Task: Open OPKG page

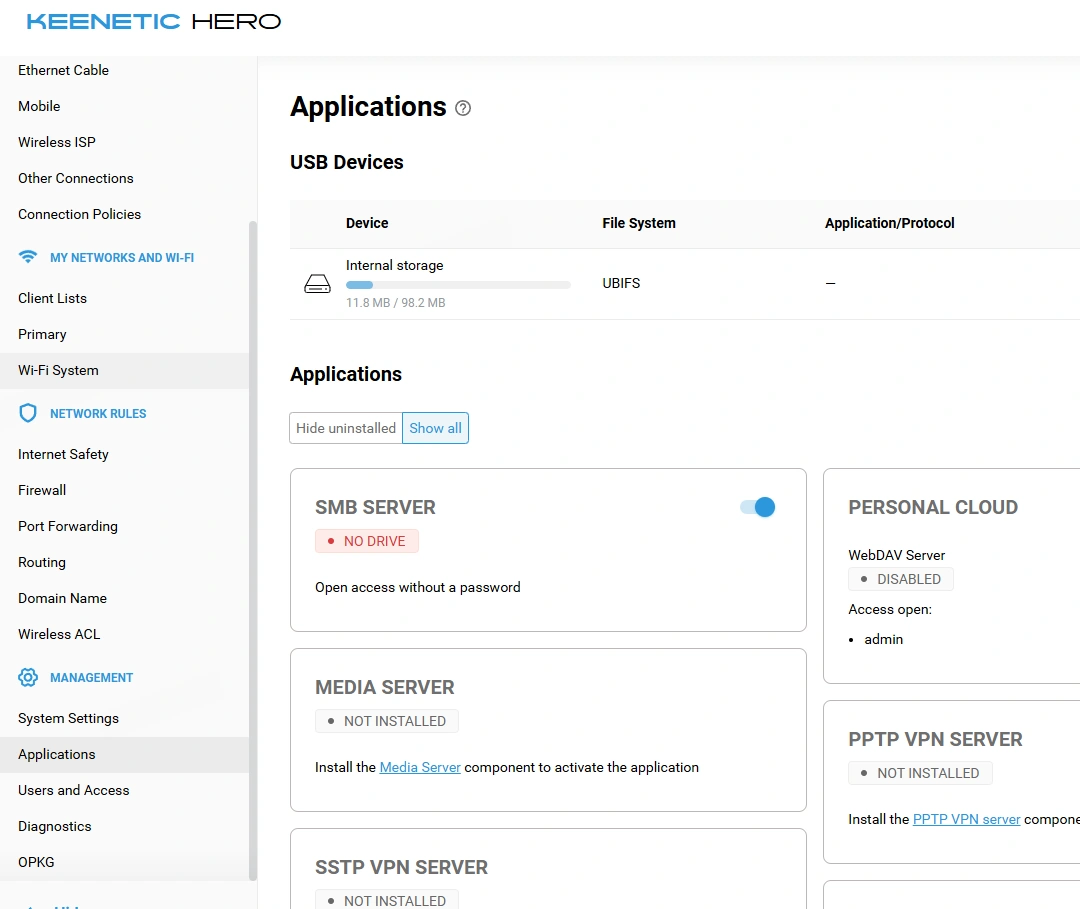Action: tap(36, 862)
